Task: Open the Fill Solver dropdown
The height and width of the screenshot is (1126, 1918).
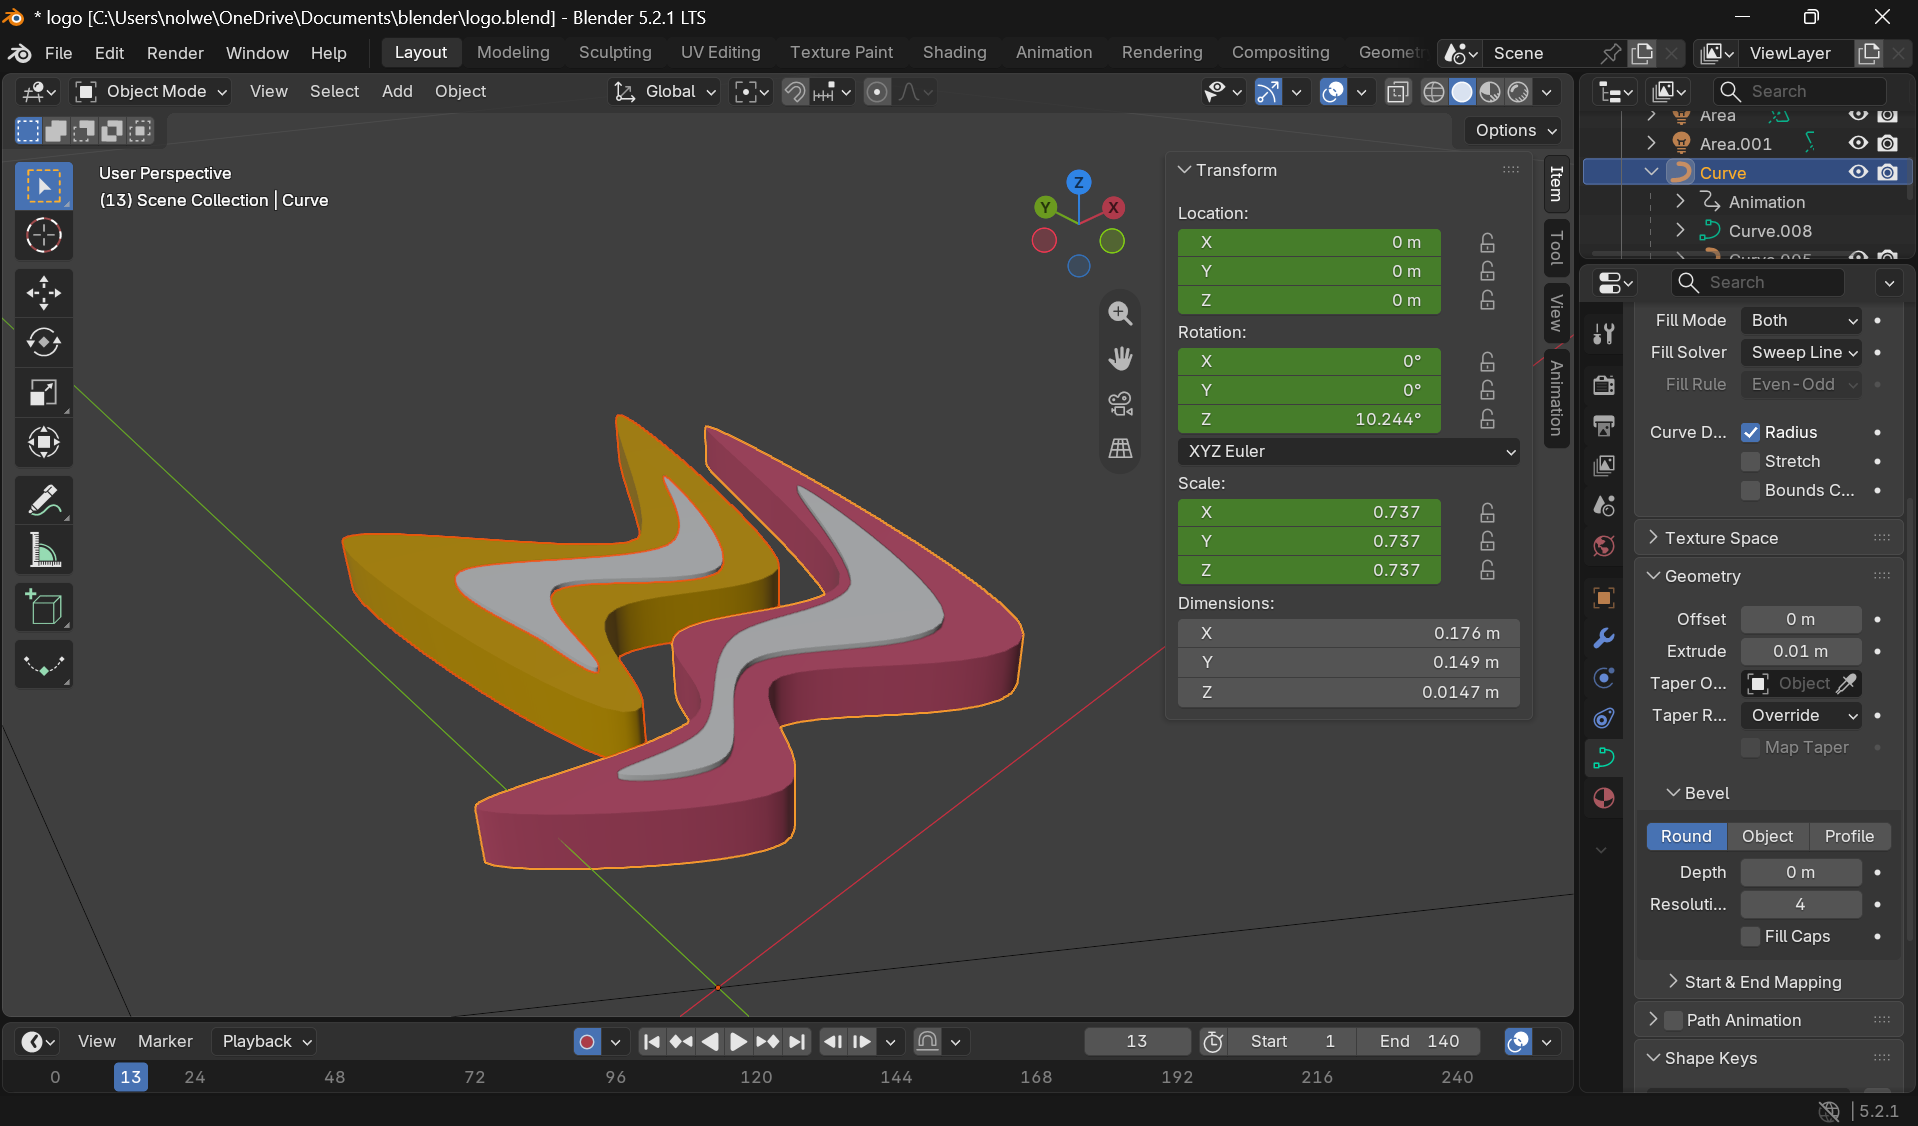Action: [1801, 352]
